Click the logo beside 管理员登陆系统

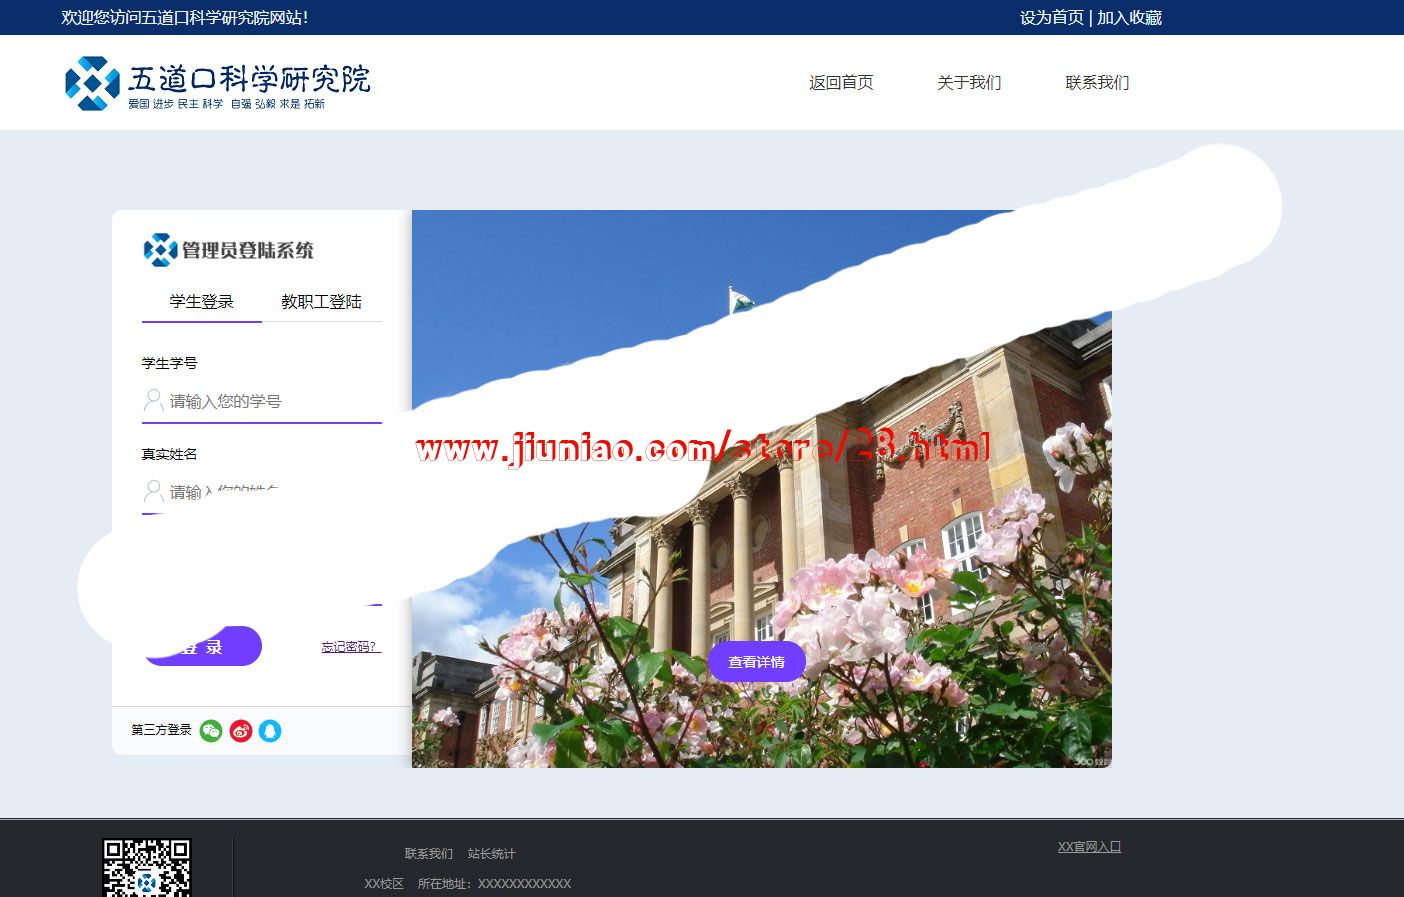click(160, 250)
